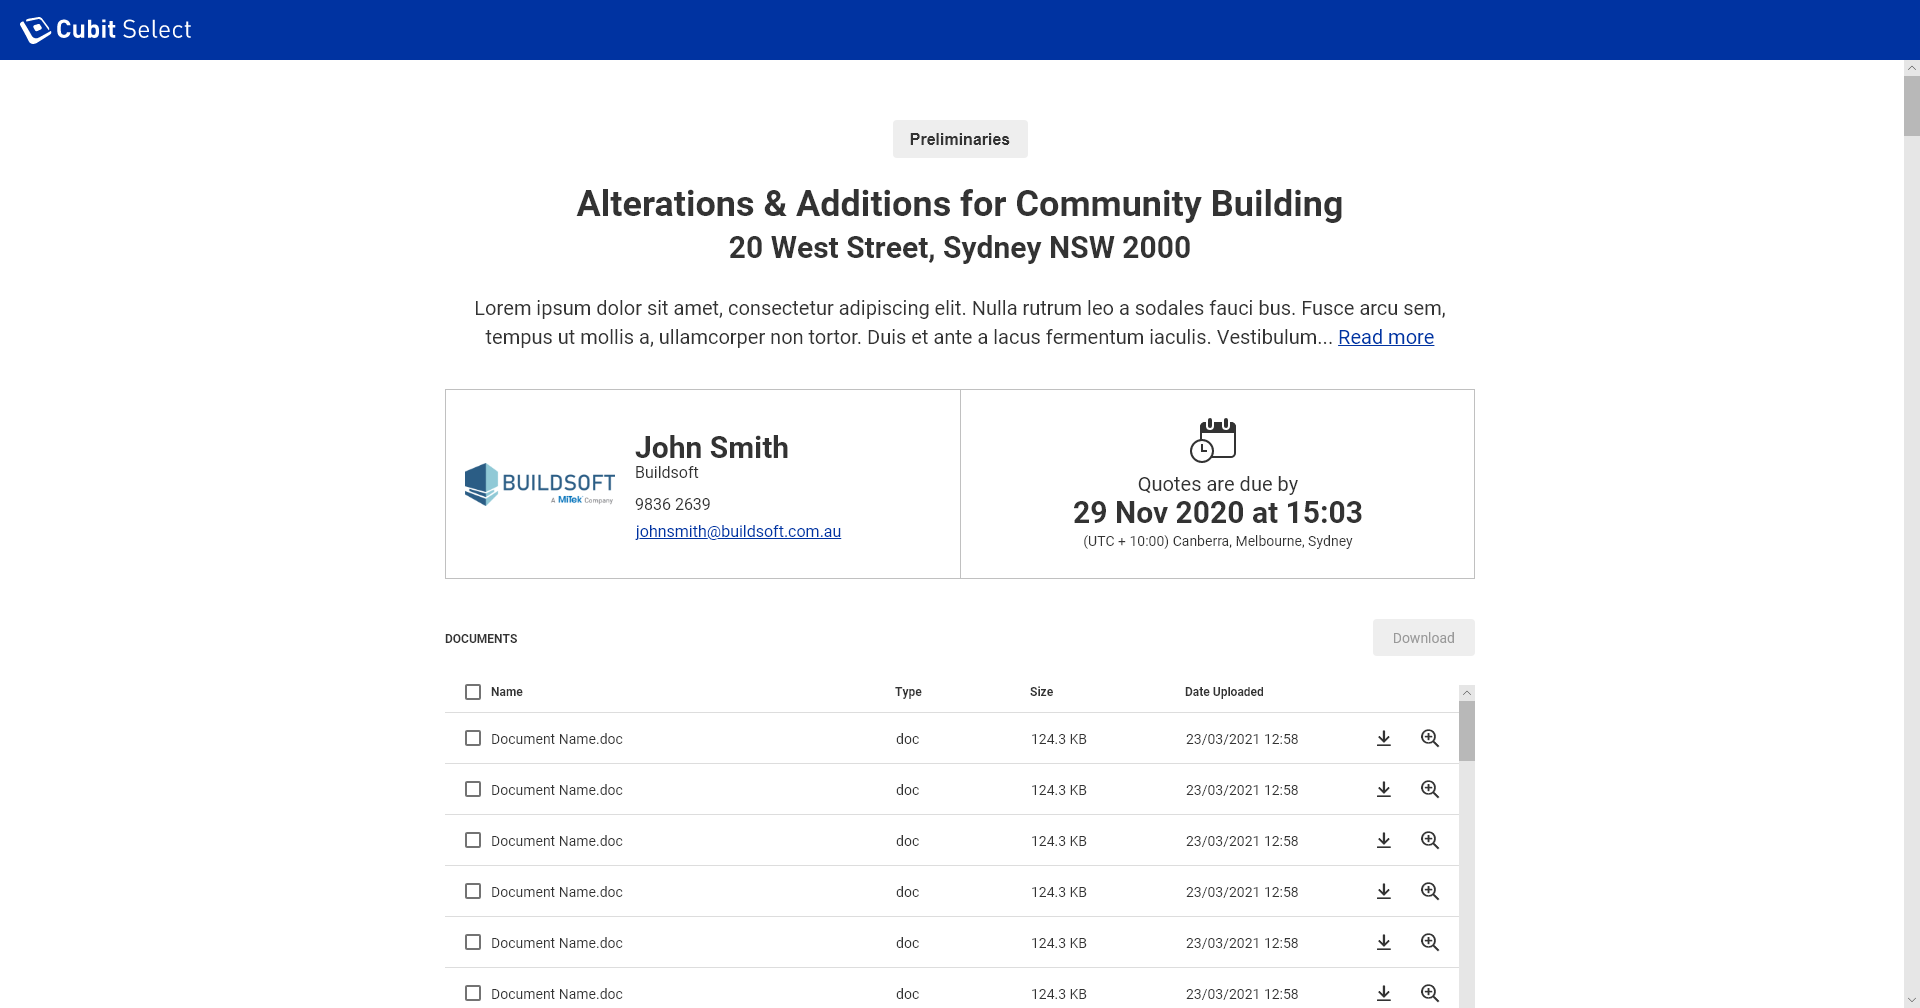The image size is (1920, 1008).
Task: Click the documents table scrollbar up arrow
Action: click(1466, 693)
